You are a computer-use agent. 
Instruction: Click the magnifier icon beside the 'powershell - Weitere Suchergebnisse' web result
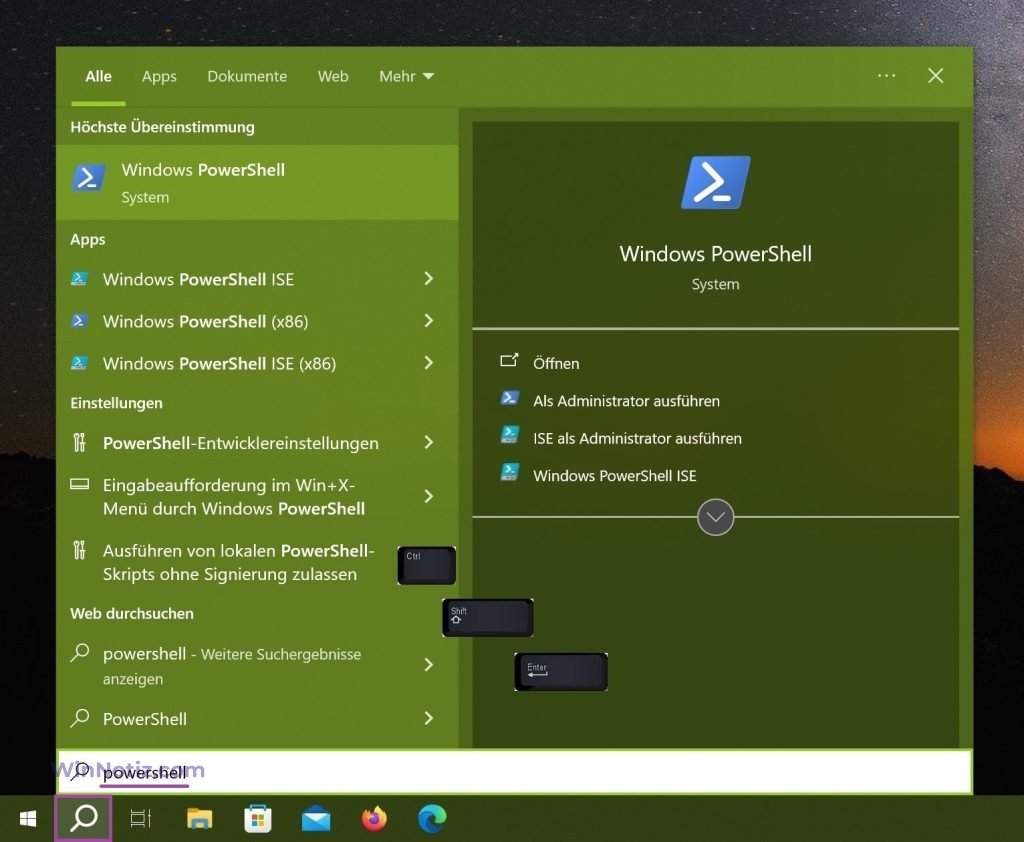click(x=80, y=653)
